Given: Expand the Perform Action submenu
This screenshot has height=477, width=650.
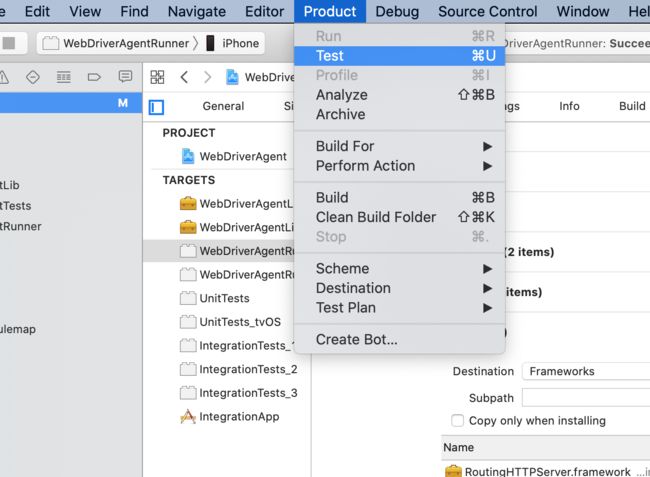Looking at the screenshot, I should [x=400, y=166].
